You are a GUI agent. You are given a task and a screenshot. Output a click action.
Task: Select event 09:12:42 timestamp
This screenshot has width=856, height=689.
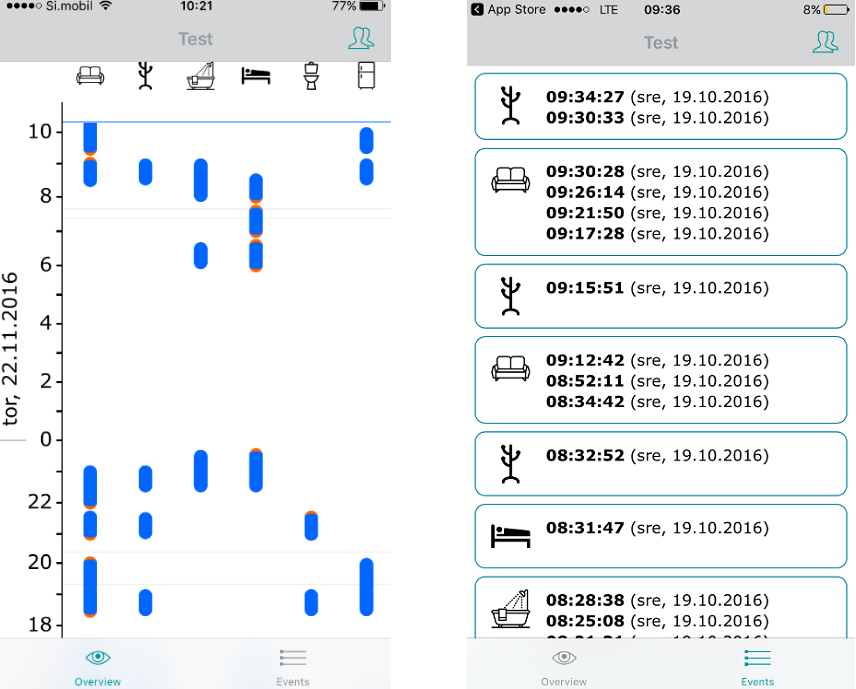pos(585,360)
